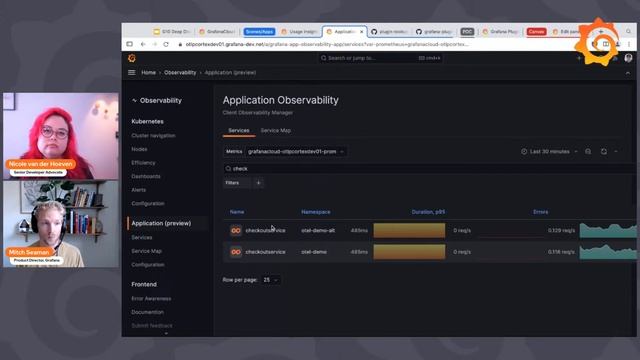Close the active Application browser tab

point(361,31)
